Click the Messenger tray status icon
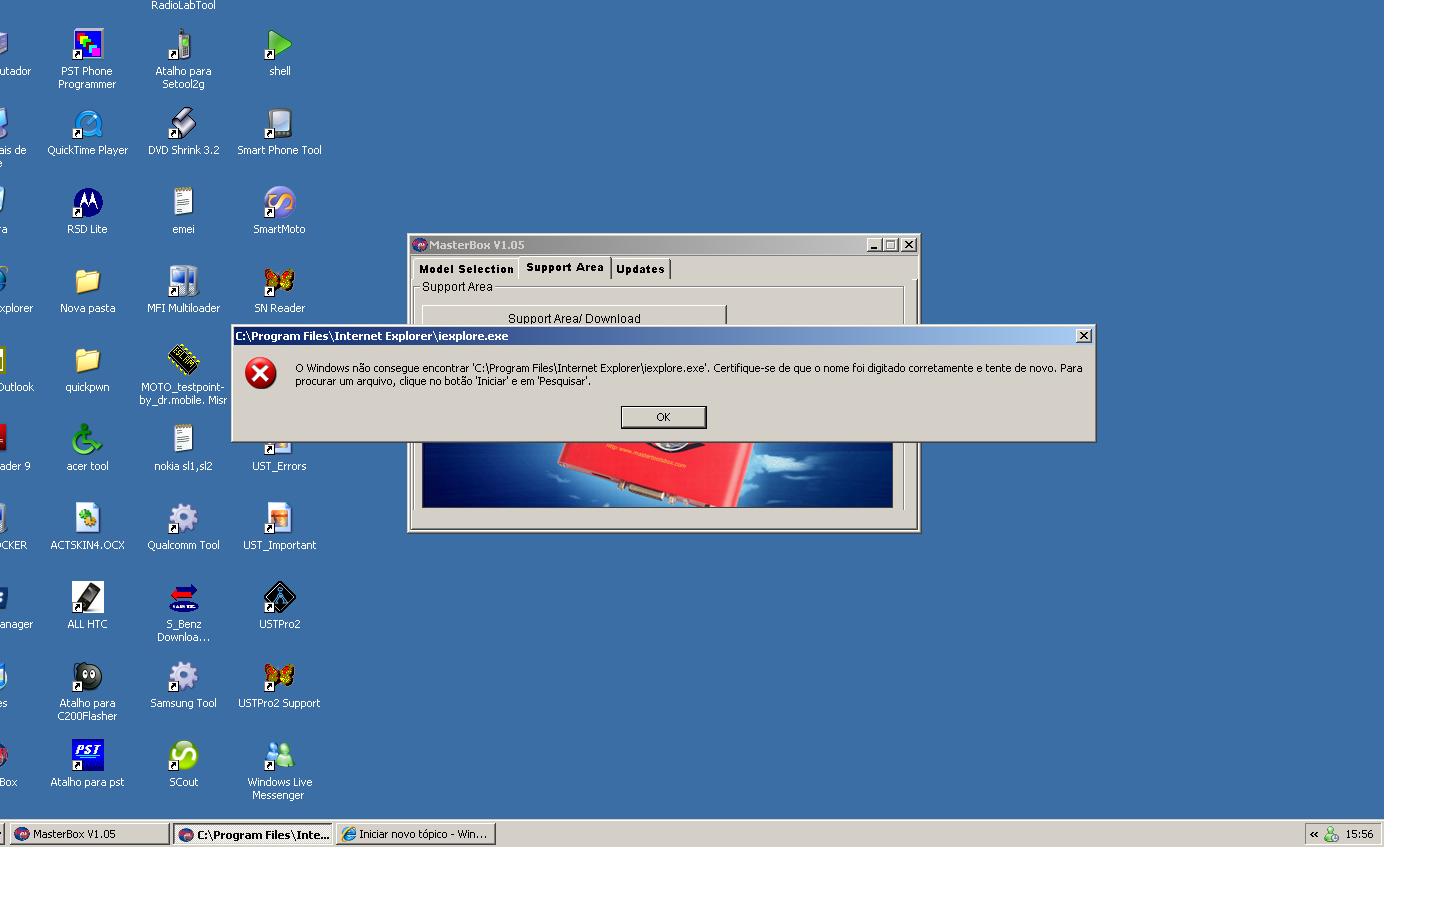The height and width of the screenshot is (900, 1440). coord(1331,834)
